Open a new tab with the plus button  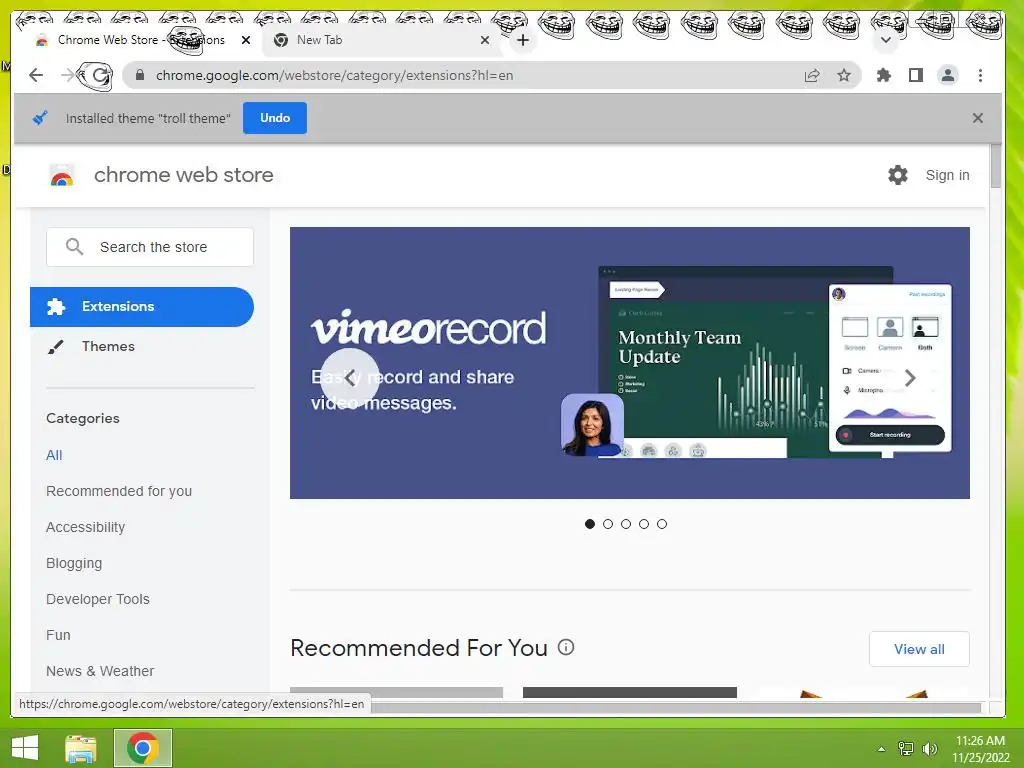pos(522,40)
